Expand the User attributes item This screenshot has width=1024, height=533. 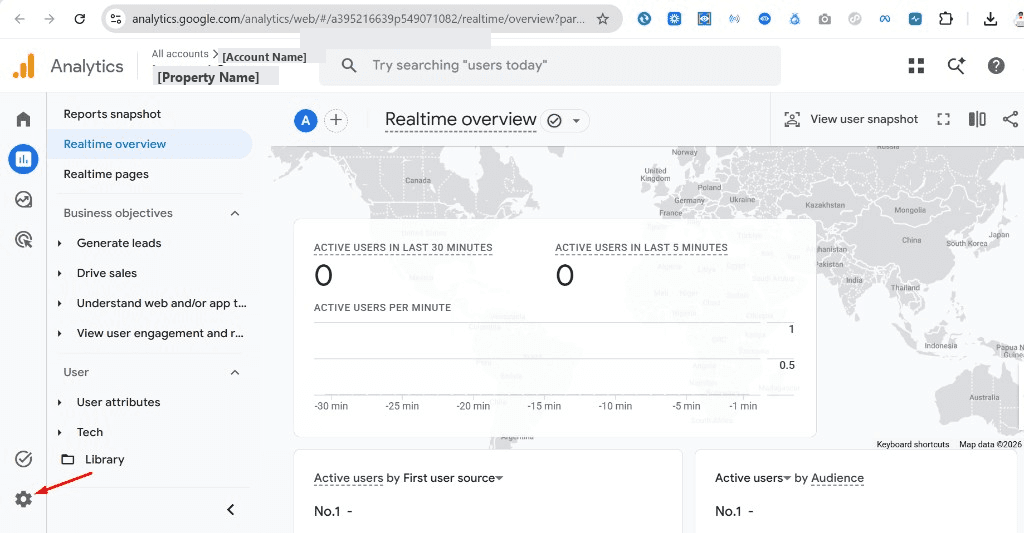[59, 403]
